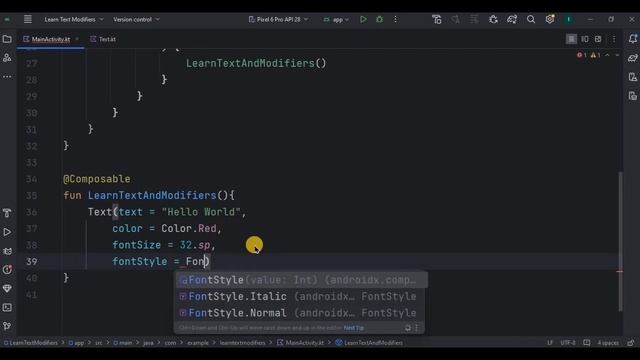Screen dimensions: 640x360
Task: Start debugging the app
Action: point(380,19)
